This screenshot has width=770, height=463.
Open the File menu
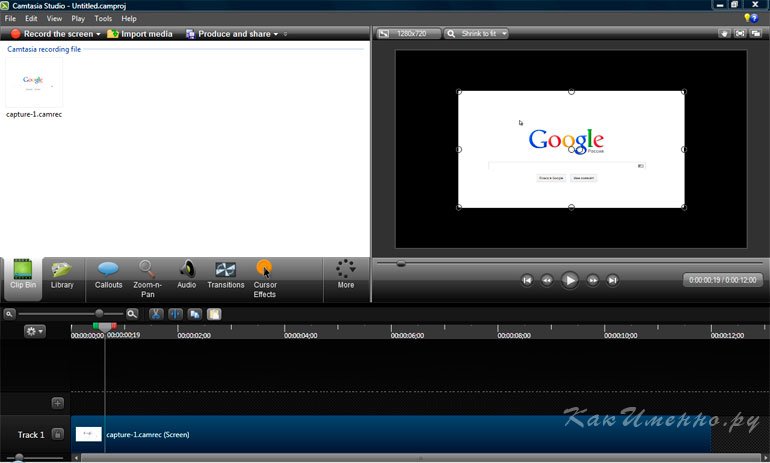coord(10,19)
